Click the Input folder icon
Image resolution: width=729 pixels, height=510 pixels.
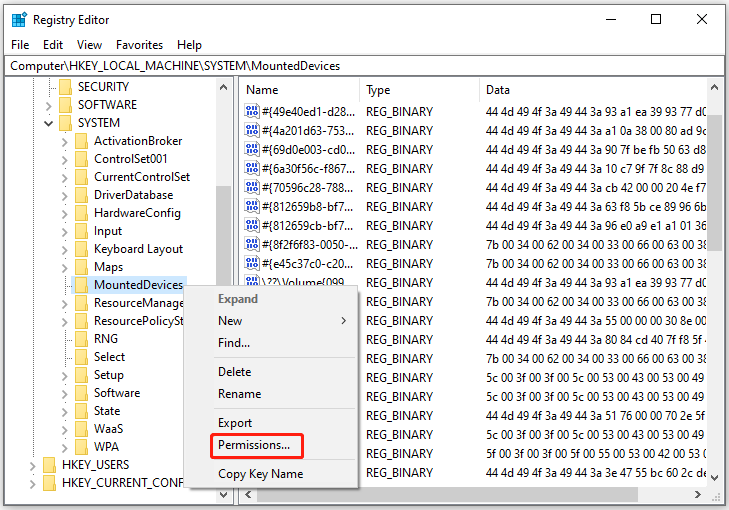point(81,231)
